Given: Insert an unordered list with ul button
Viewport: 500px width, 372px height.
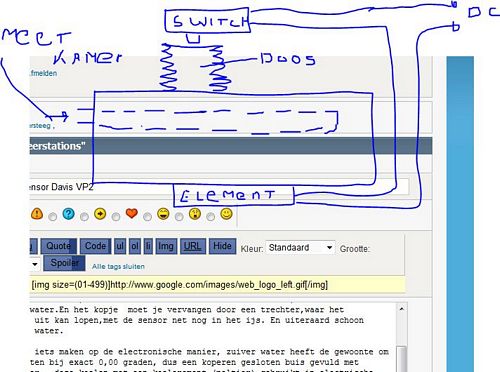Looking at the screenshot, I should pos(120,246).
